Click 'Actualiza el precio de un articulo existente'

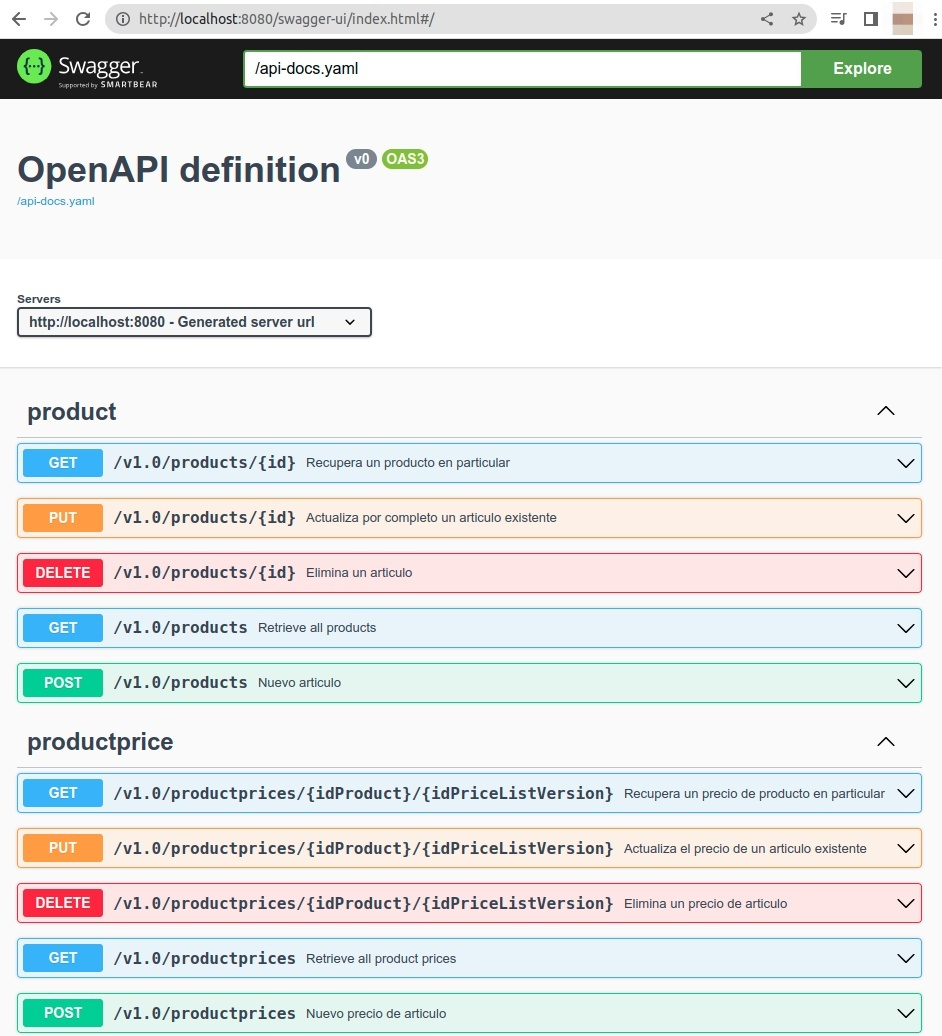click(x=745, y=848)
